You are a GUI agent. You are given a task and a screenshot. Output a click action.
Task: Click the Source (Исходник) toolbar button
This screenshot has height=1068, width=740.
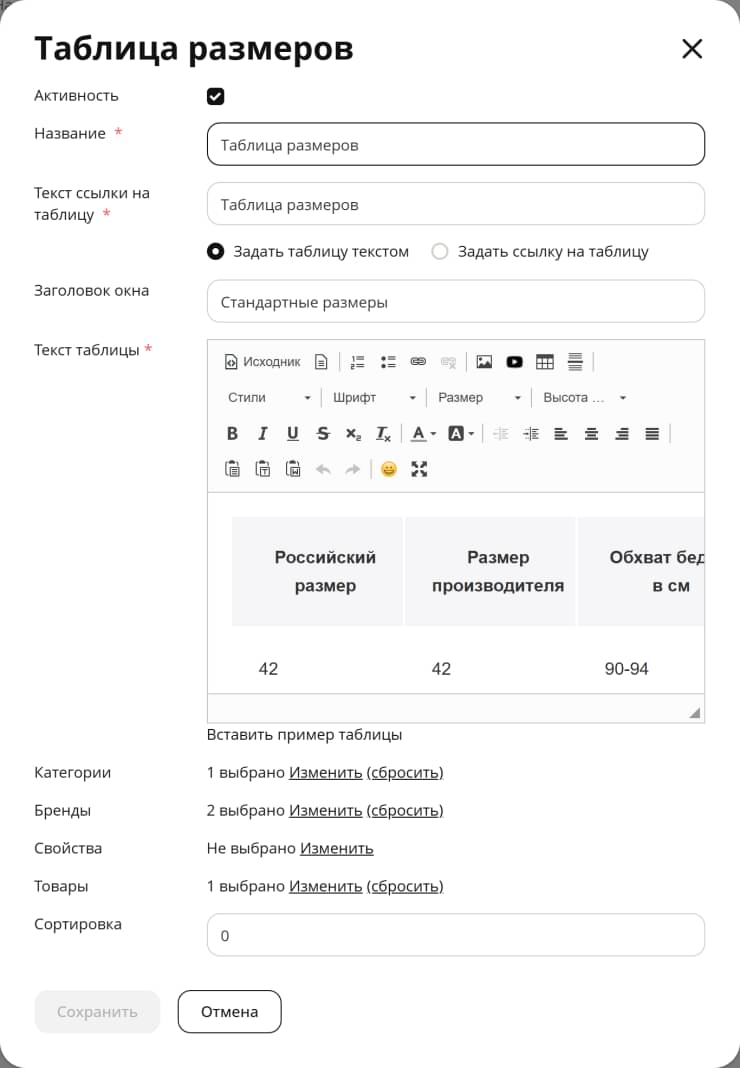[x=262, y=362]
